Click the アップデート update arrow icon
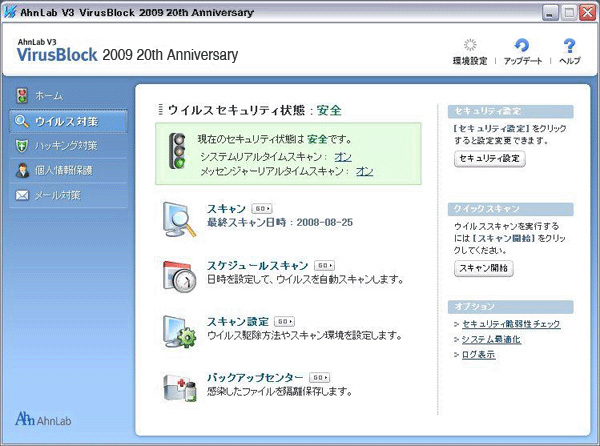Image resolution: width=600 pixels, height=446 pixels. [522, 45]
